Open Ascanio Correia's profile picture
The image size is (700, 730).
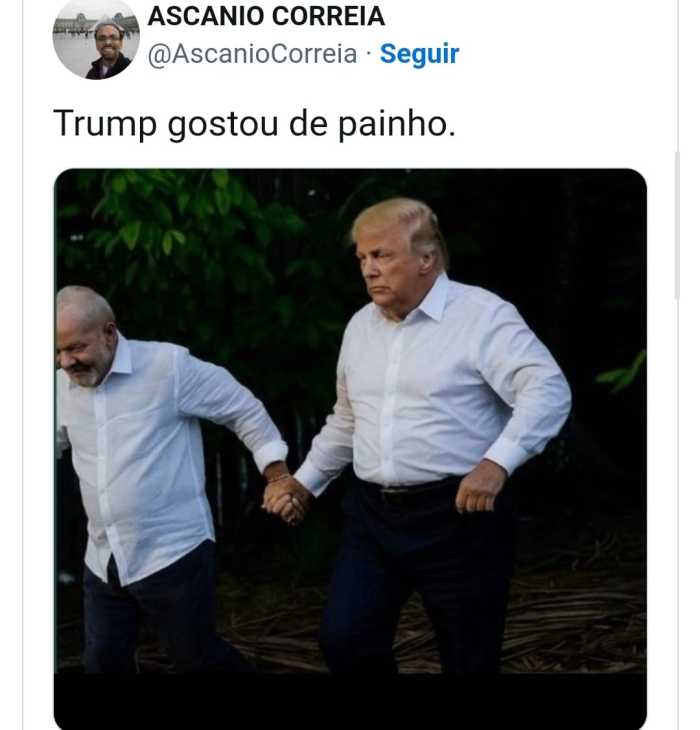[96, 40]
